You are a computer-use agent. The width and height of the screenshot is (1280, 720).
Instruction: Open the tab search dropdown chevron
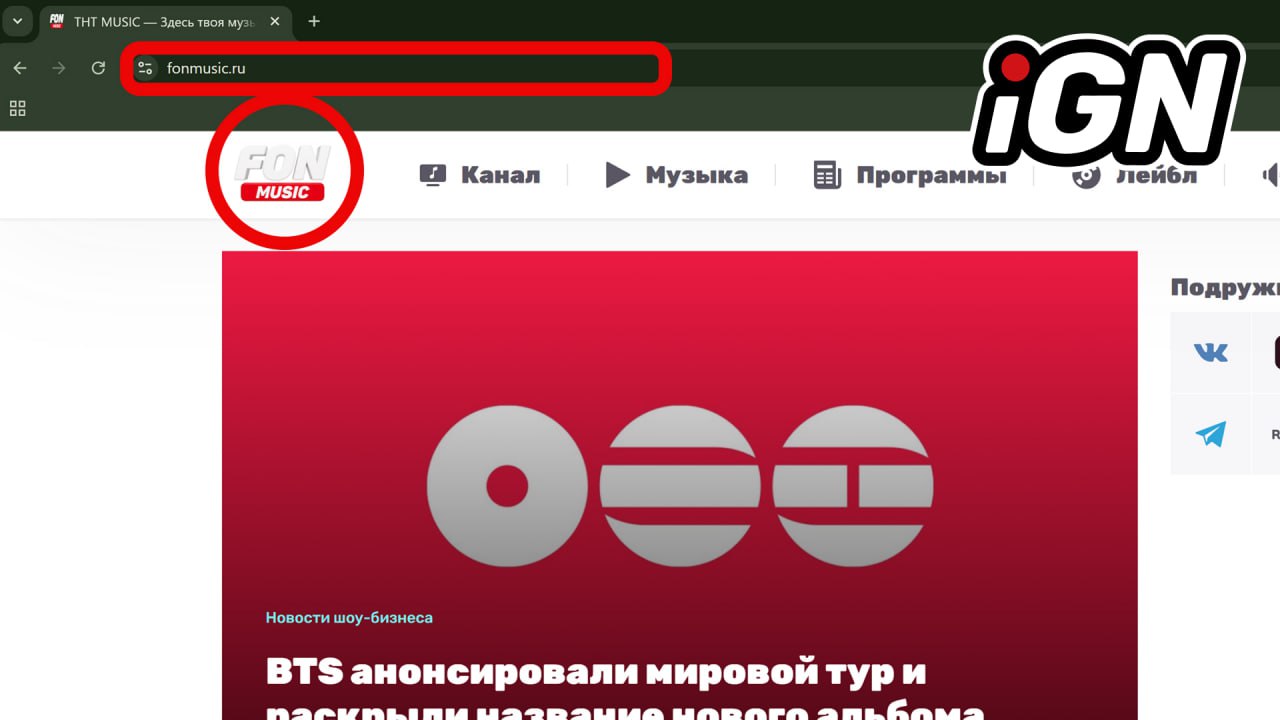click(17, 21)
